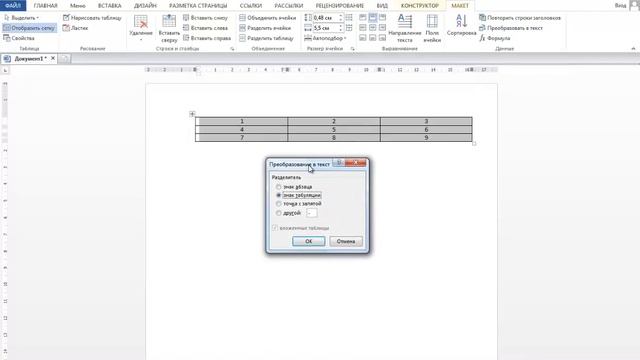
Task: Align cell text middle left
Action: (363, 28)
